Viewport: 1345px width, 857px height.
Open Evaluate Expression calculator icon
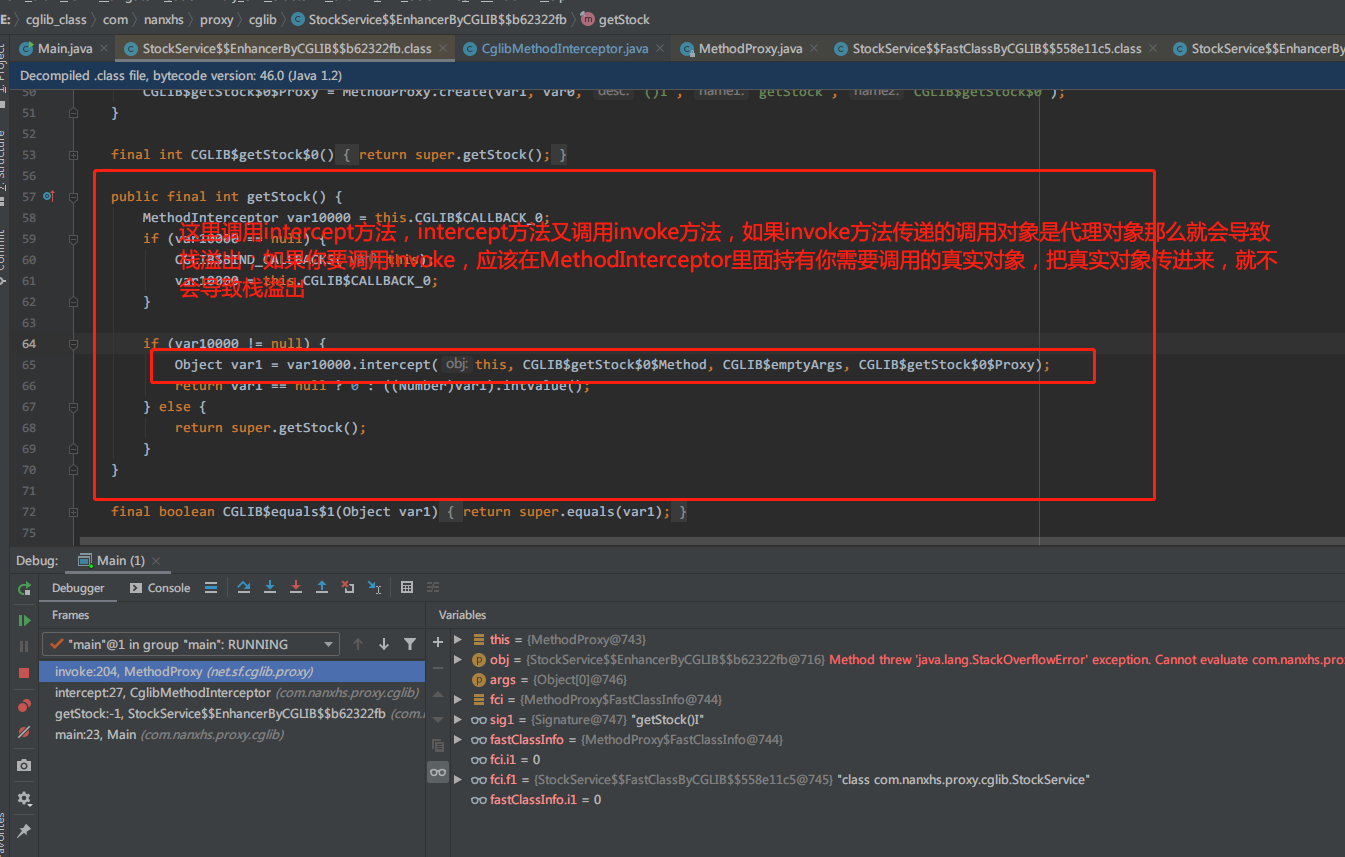pyautogui.click(x=406, y=587)
